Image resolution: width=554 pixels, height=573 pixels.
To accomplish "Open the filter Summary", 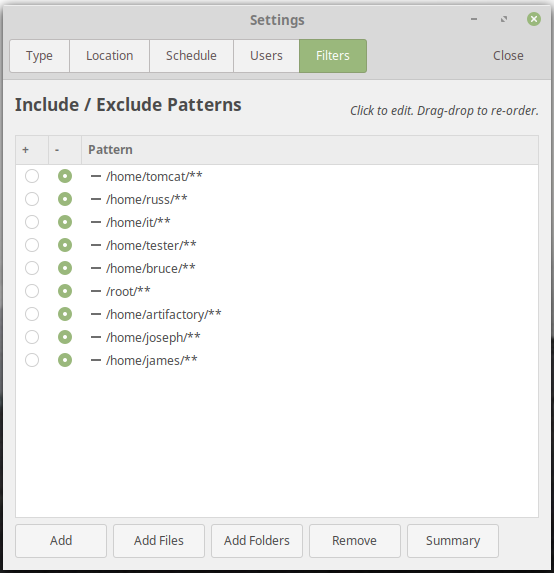I will click(453, 541).
